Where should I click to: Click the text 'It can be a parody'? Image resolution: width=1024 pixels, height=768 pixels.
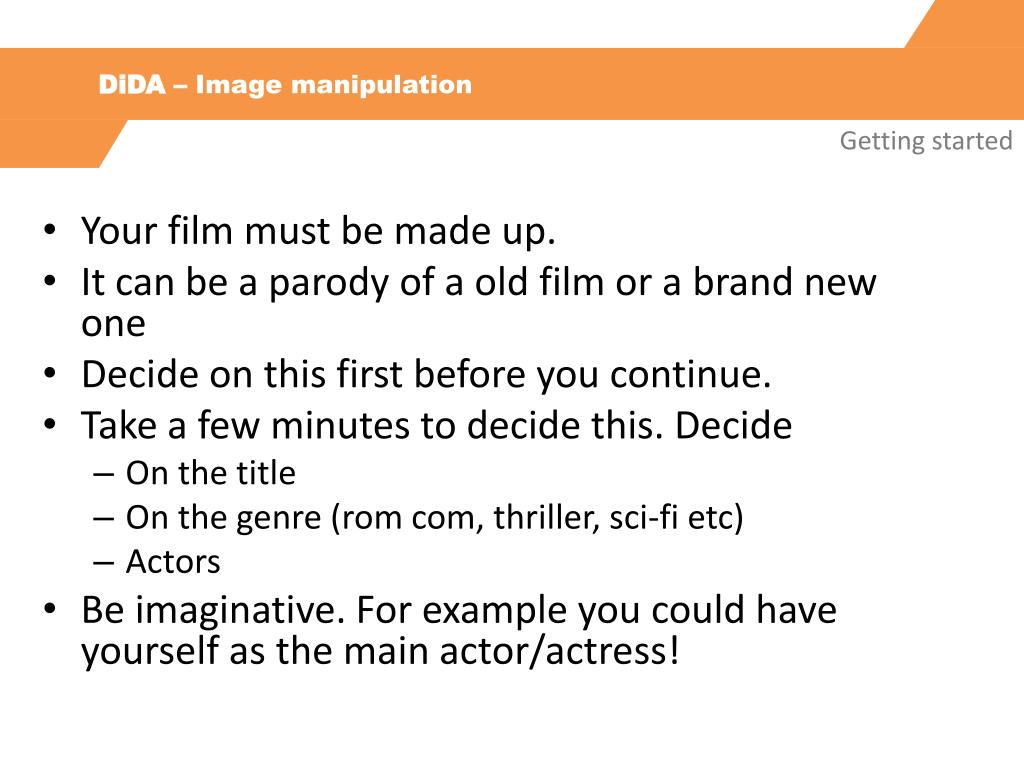tap(236, 283)
